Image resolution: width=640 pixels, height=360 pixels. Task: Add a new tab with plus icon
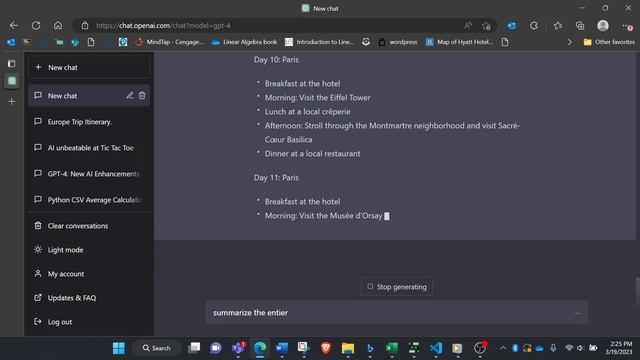[11, 101]
